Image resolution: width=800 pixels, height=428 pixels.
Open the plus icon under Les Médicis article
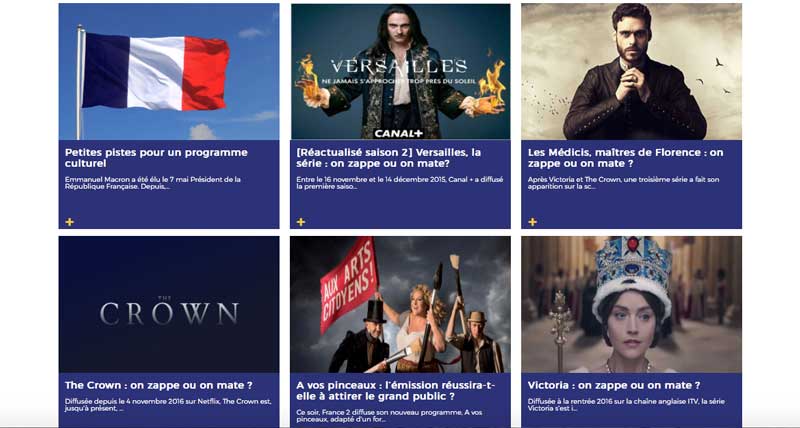click(533, 222)
